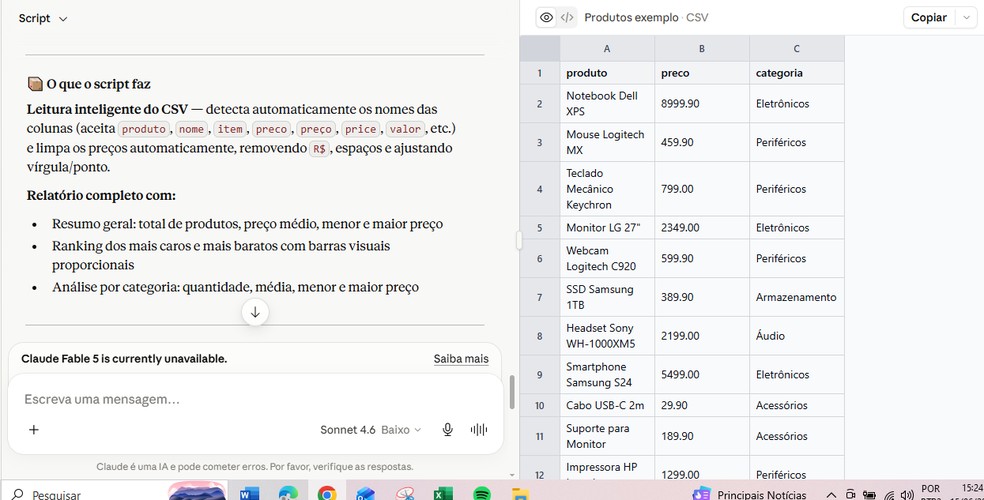Image resolution: width=984 pixels, height=500 pixels.
Task: Select the Headset Sony WH-1000XM5 cell
Action: (607, 336)
